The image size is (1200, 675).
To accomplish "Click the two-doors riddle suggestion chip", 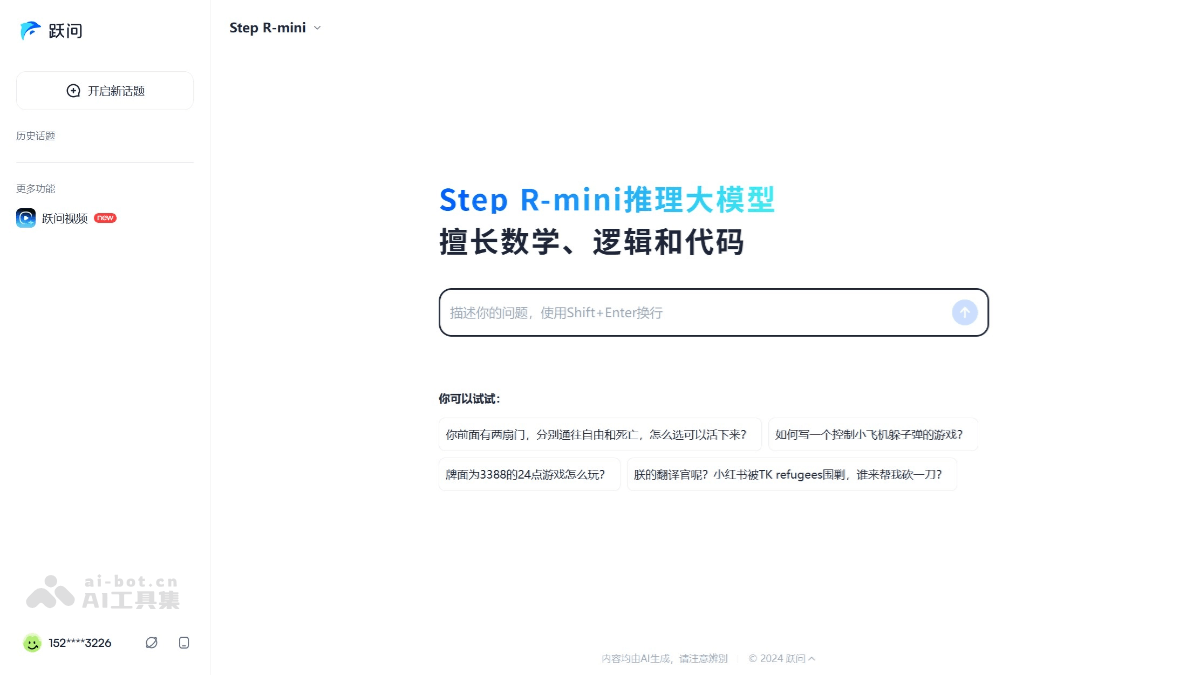I will tap(597, 434).
